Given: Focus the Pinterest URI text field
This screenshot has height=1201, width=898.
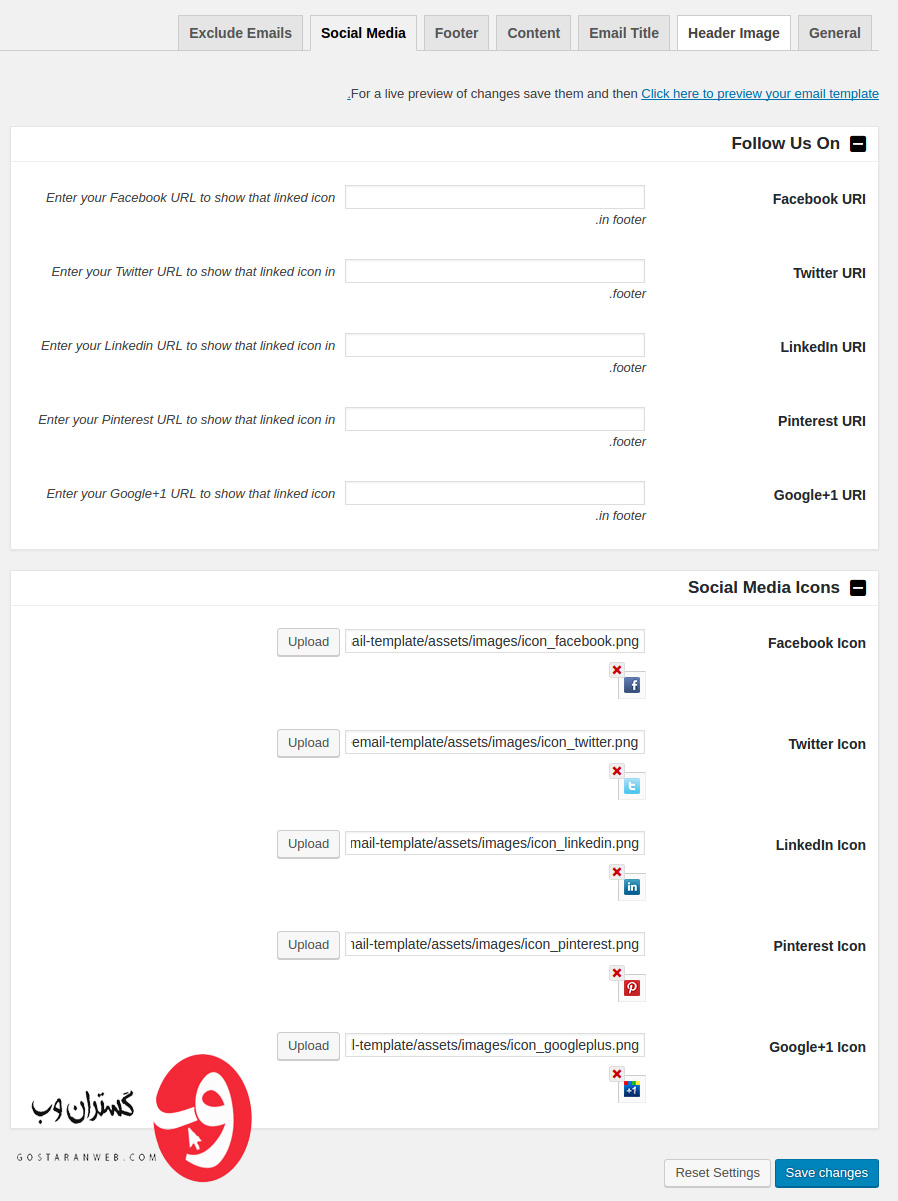Looking at the screenshot, I should coord(495,419).
